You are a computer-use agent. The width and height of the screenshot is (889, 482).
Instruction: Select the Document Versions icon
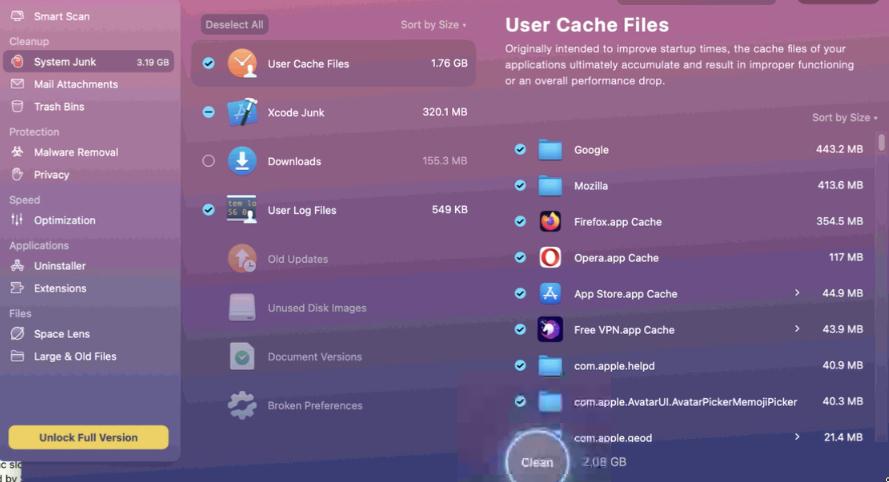(242, 356)
